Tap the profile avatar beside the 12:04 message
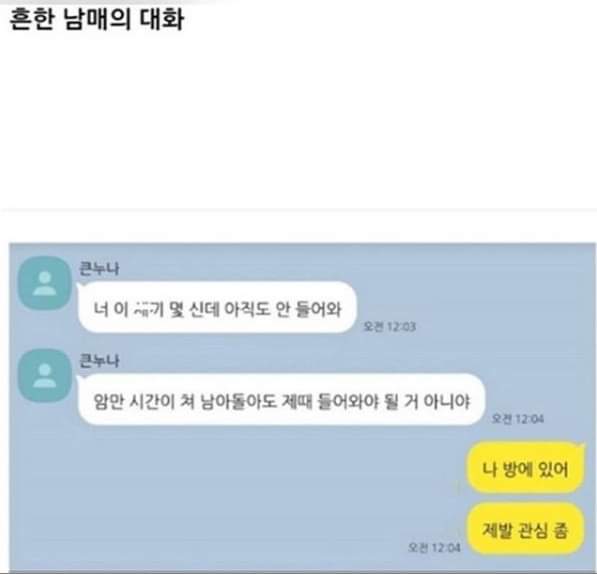 pyautogui.click(x=45, y=375)
